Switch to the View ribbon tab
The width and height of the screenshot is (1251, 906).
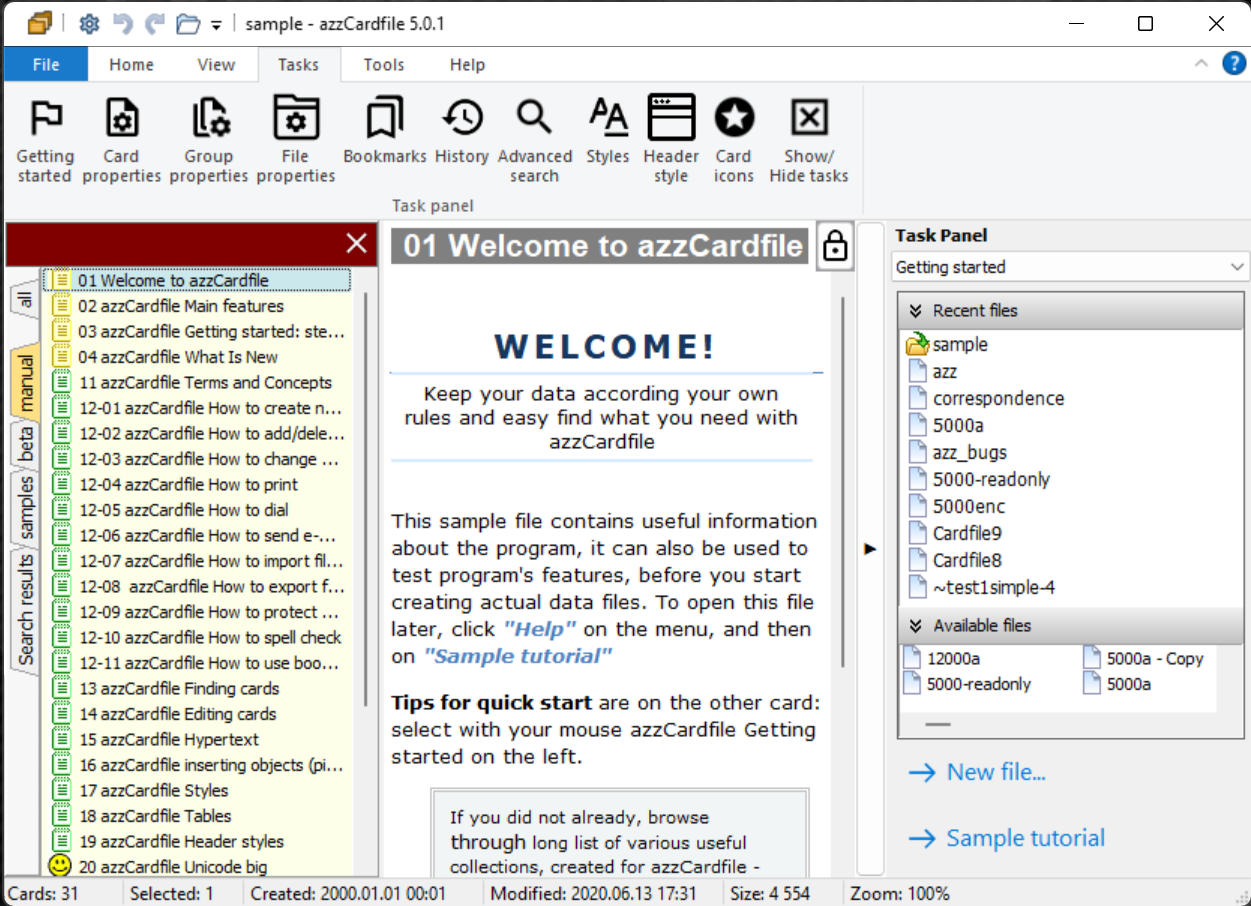(216, 65)
